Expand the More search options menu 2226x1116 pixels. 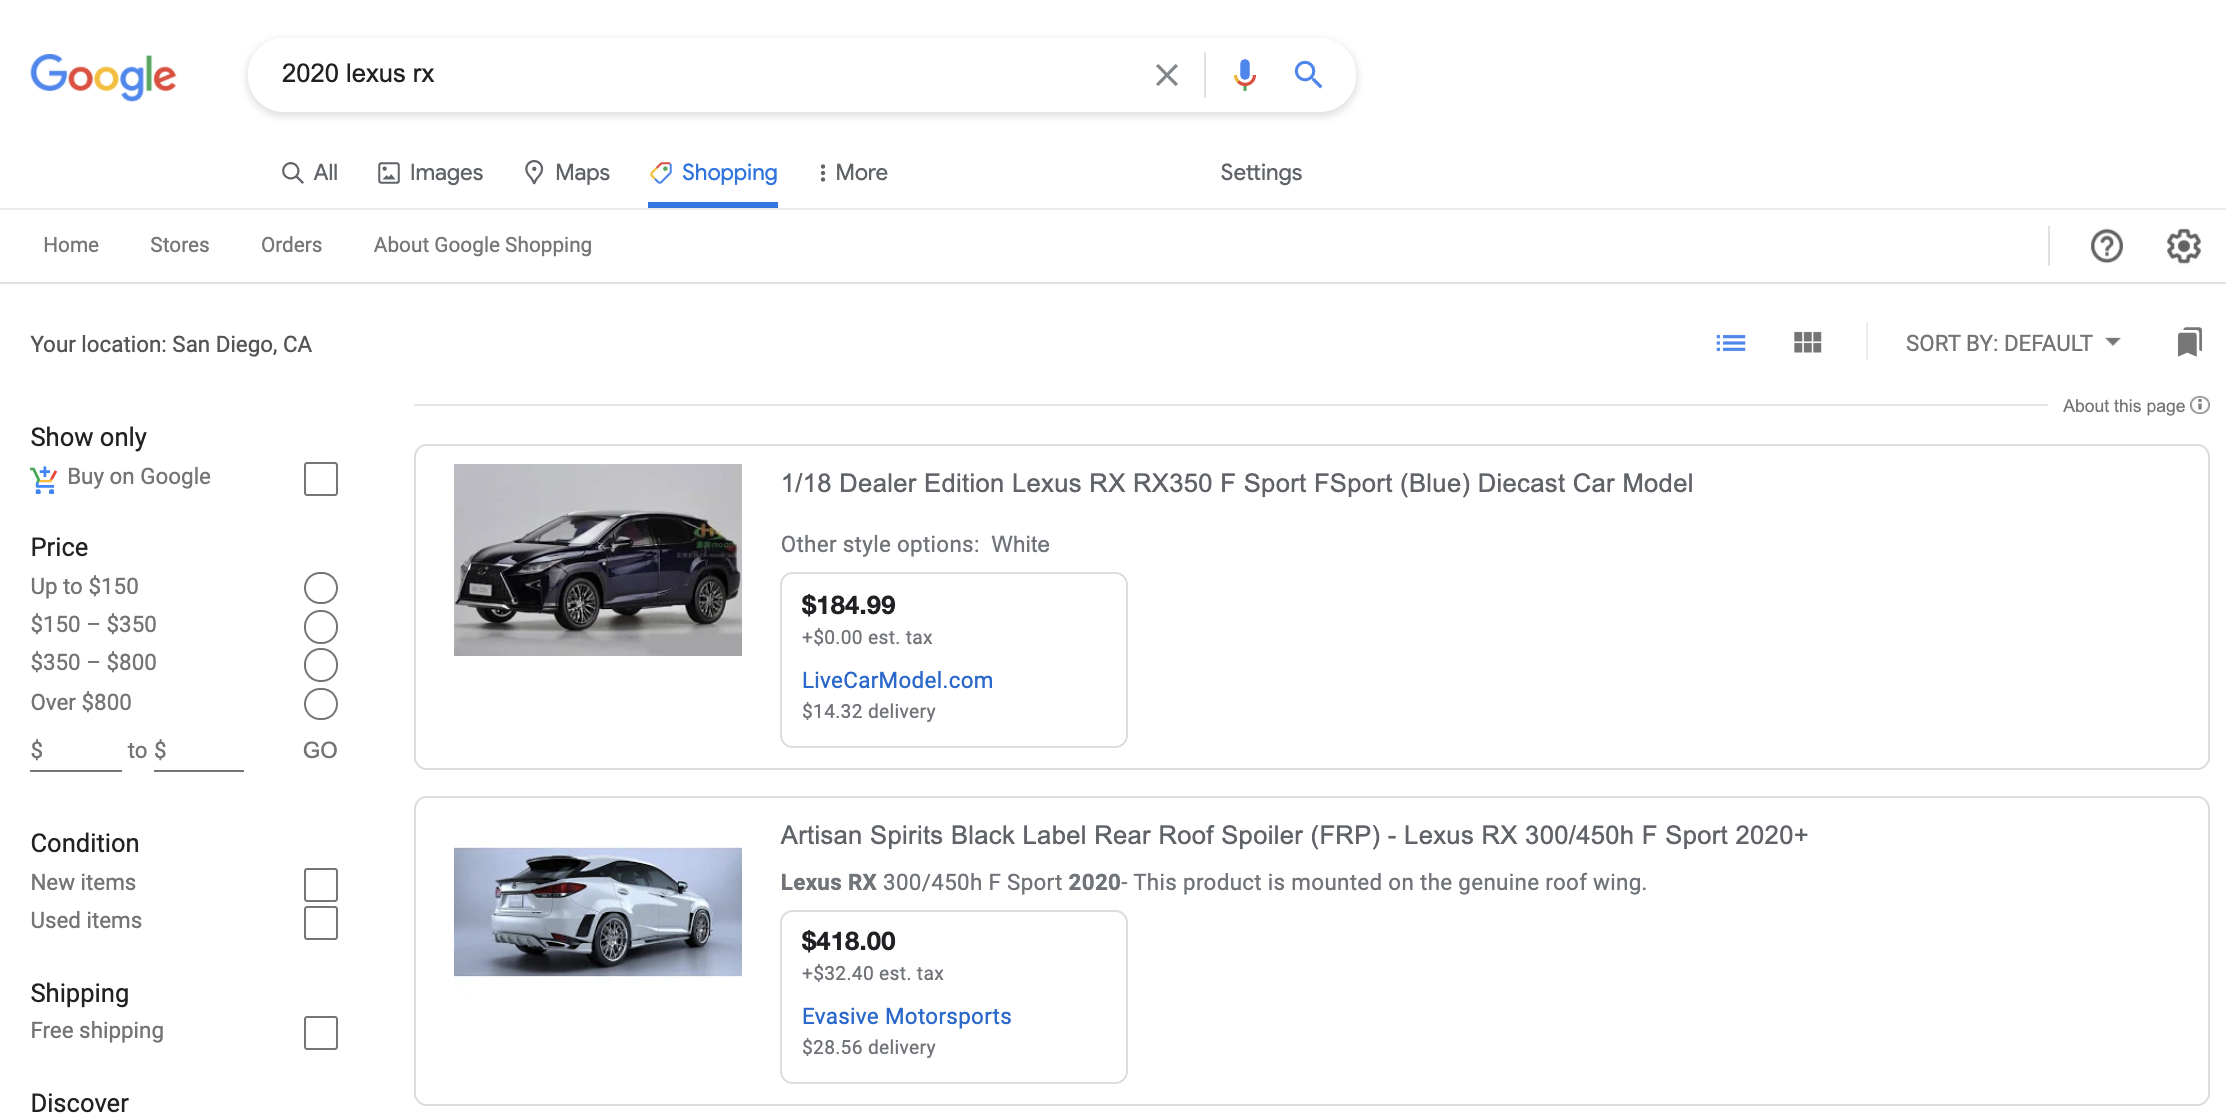[852, 172]
